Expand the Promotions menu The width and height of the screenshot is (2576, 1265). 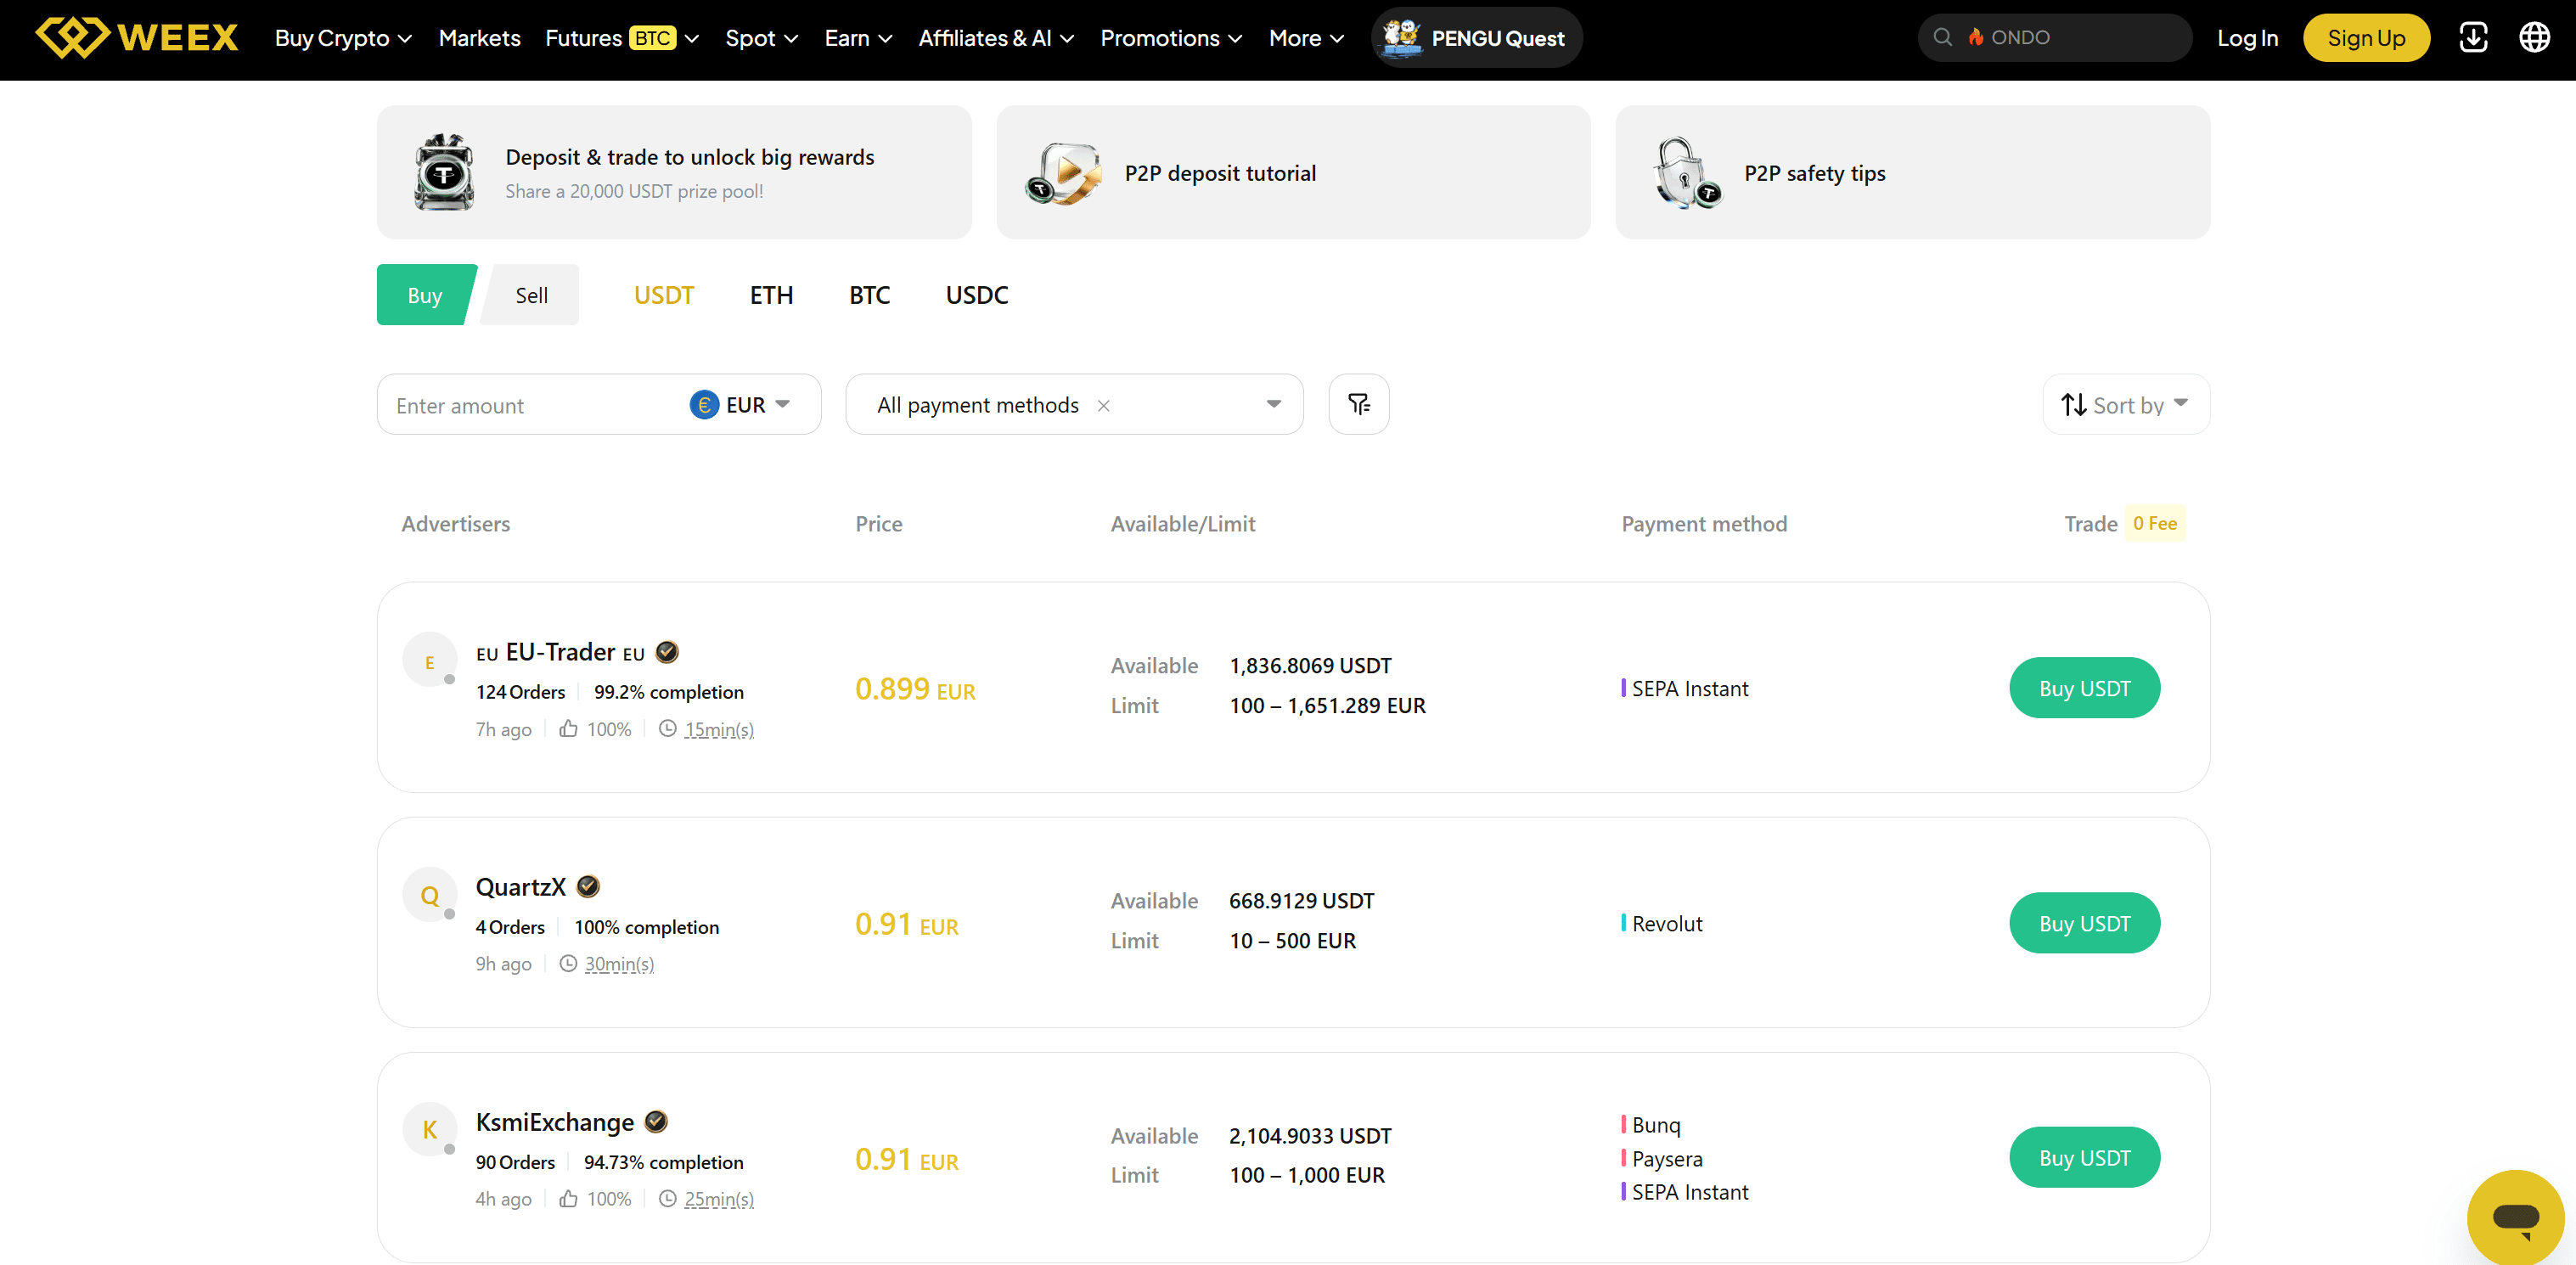1171,38
